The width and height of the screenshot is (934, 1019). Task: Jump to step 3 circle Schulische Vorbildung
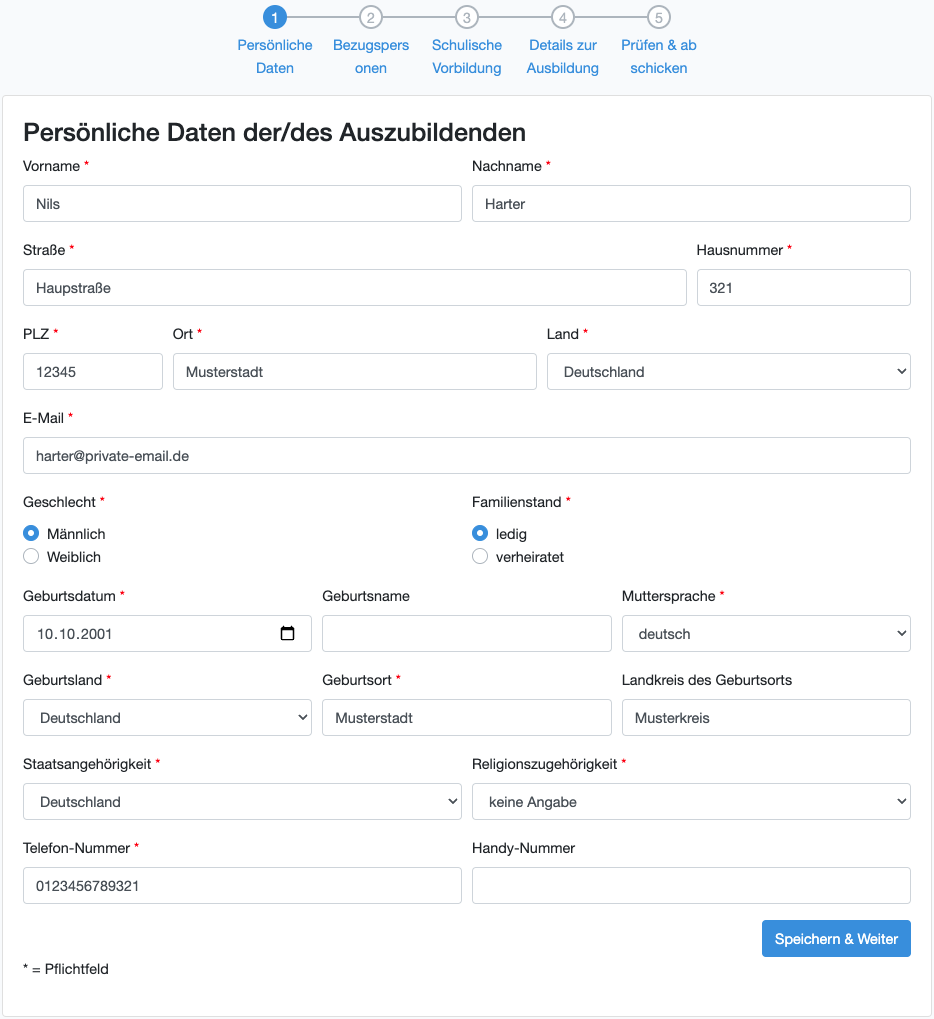point(467,17)
